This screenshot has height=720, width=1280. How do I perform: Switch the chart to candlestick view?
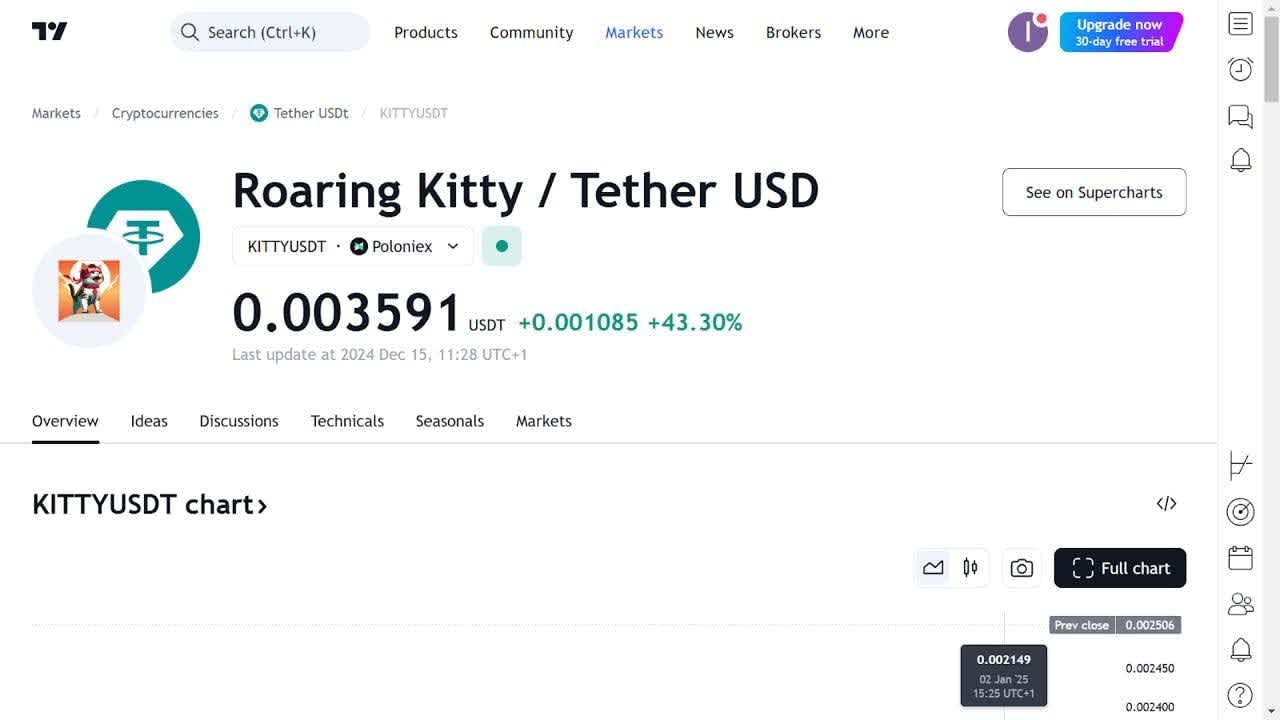969,567
